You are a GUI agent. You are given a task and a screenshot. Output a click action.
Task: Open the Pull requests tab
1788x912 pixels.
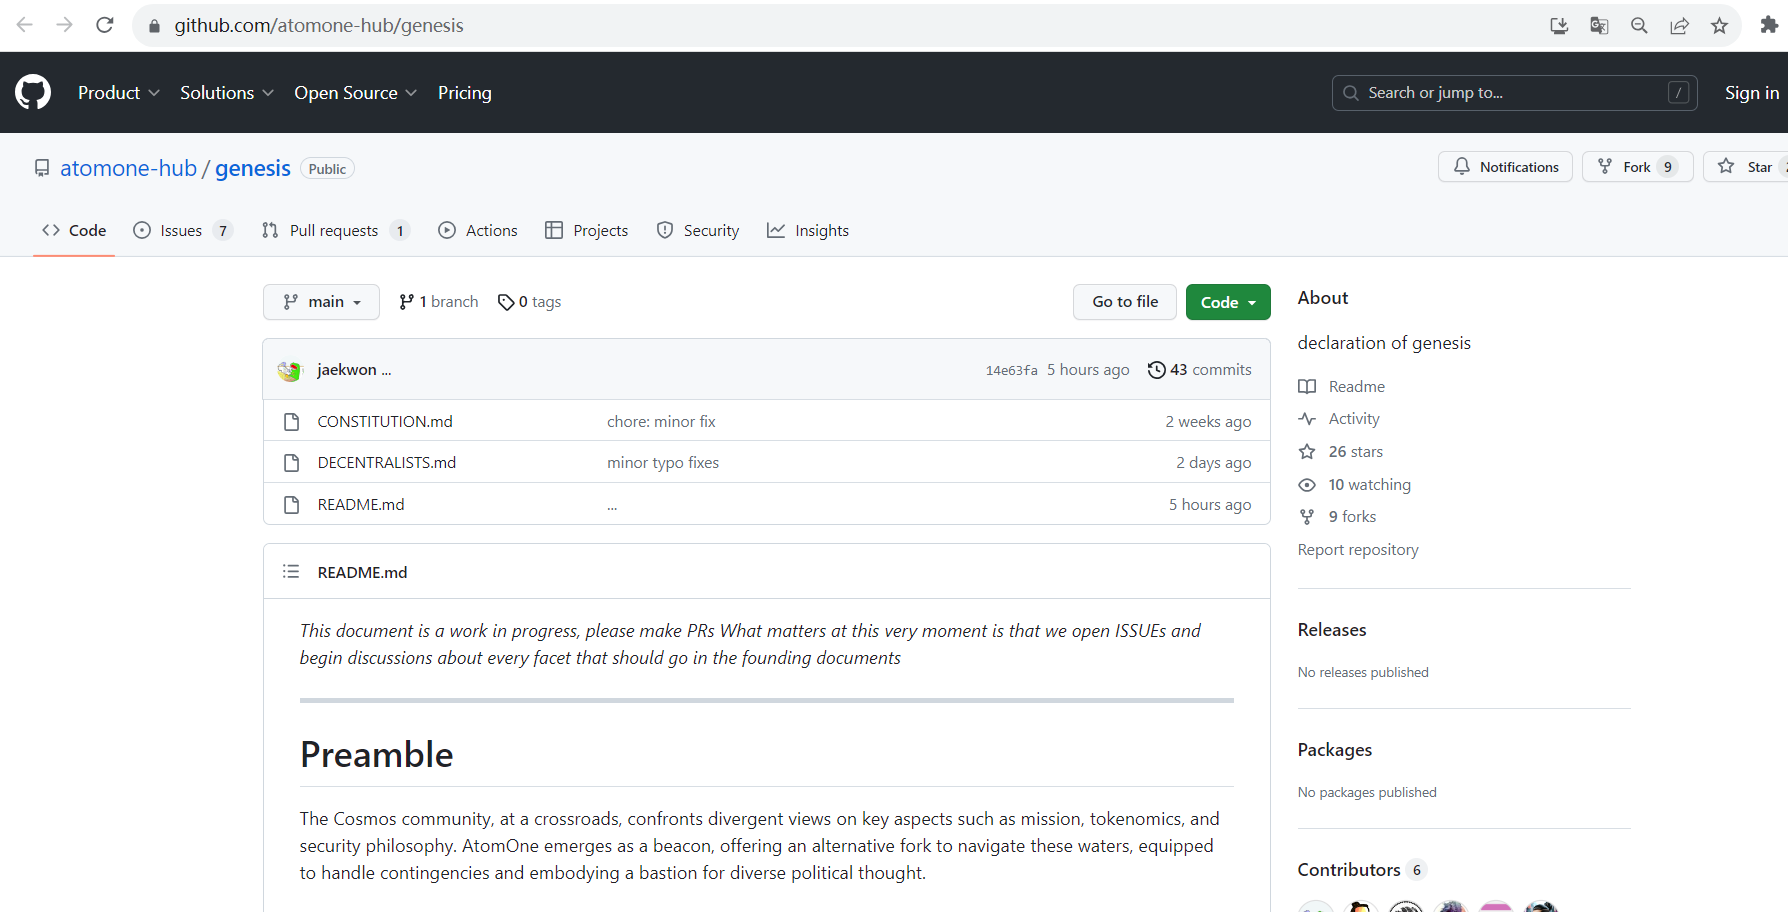coord(336,231)
